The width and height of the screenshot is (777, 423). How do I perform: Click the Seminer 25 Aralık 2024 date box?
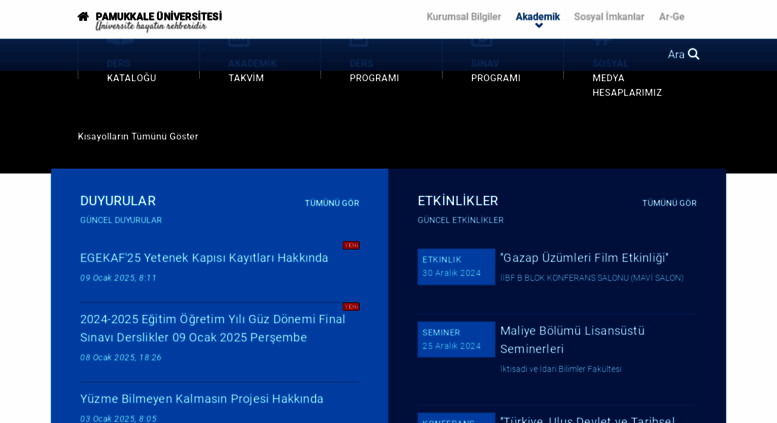point(456,339)
